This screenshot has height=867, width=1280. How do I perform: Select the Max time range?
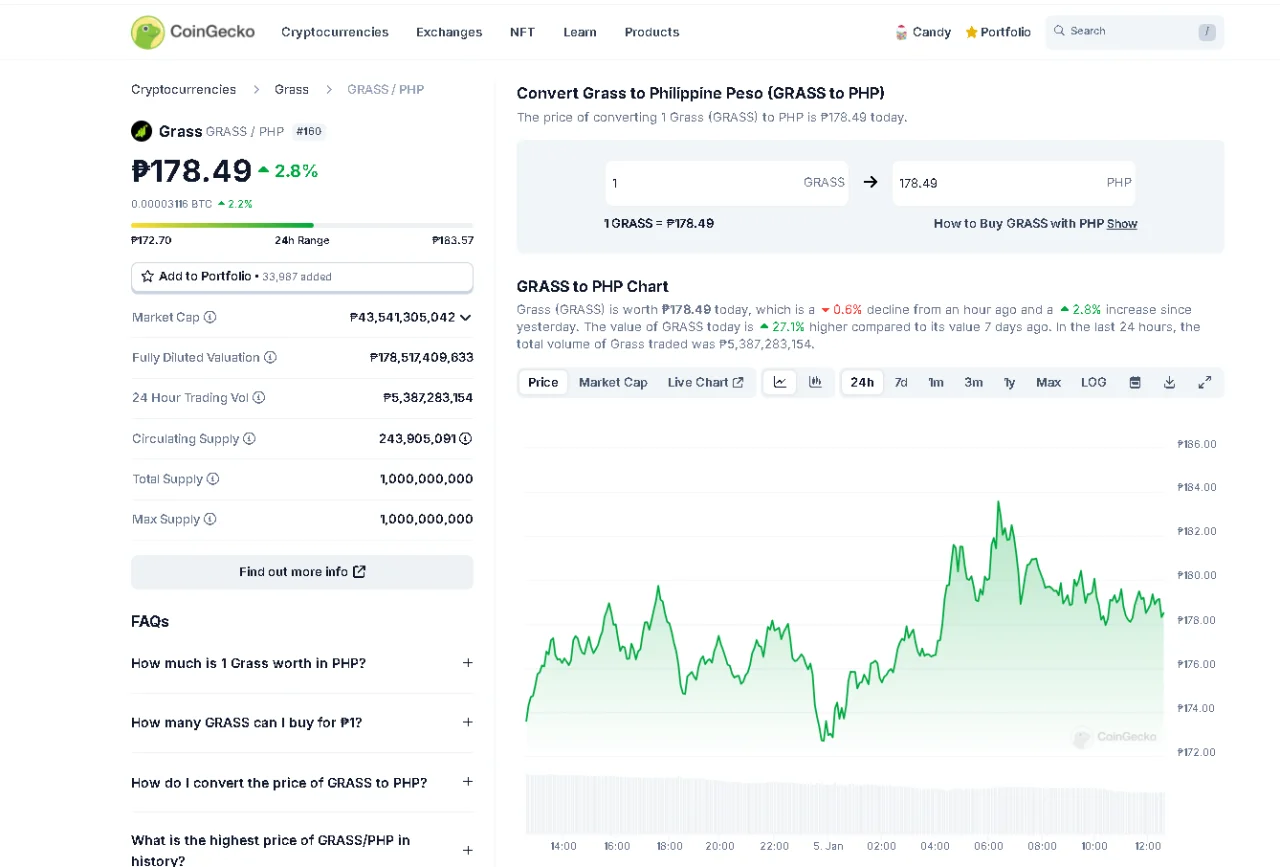(x=1048, y=382)
